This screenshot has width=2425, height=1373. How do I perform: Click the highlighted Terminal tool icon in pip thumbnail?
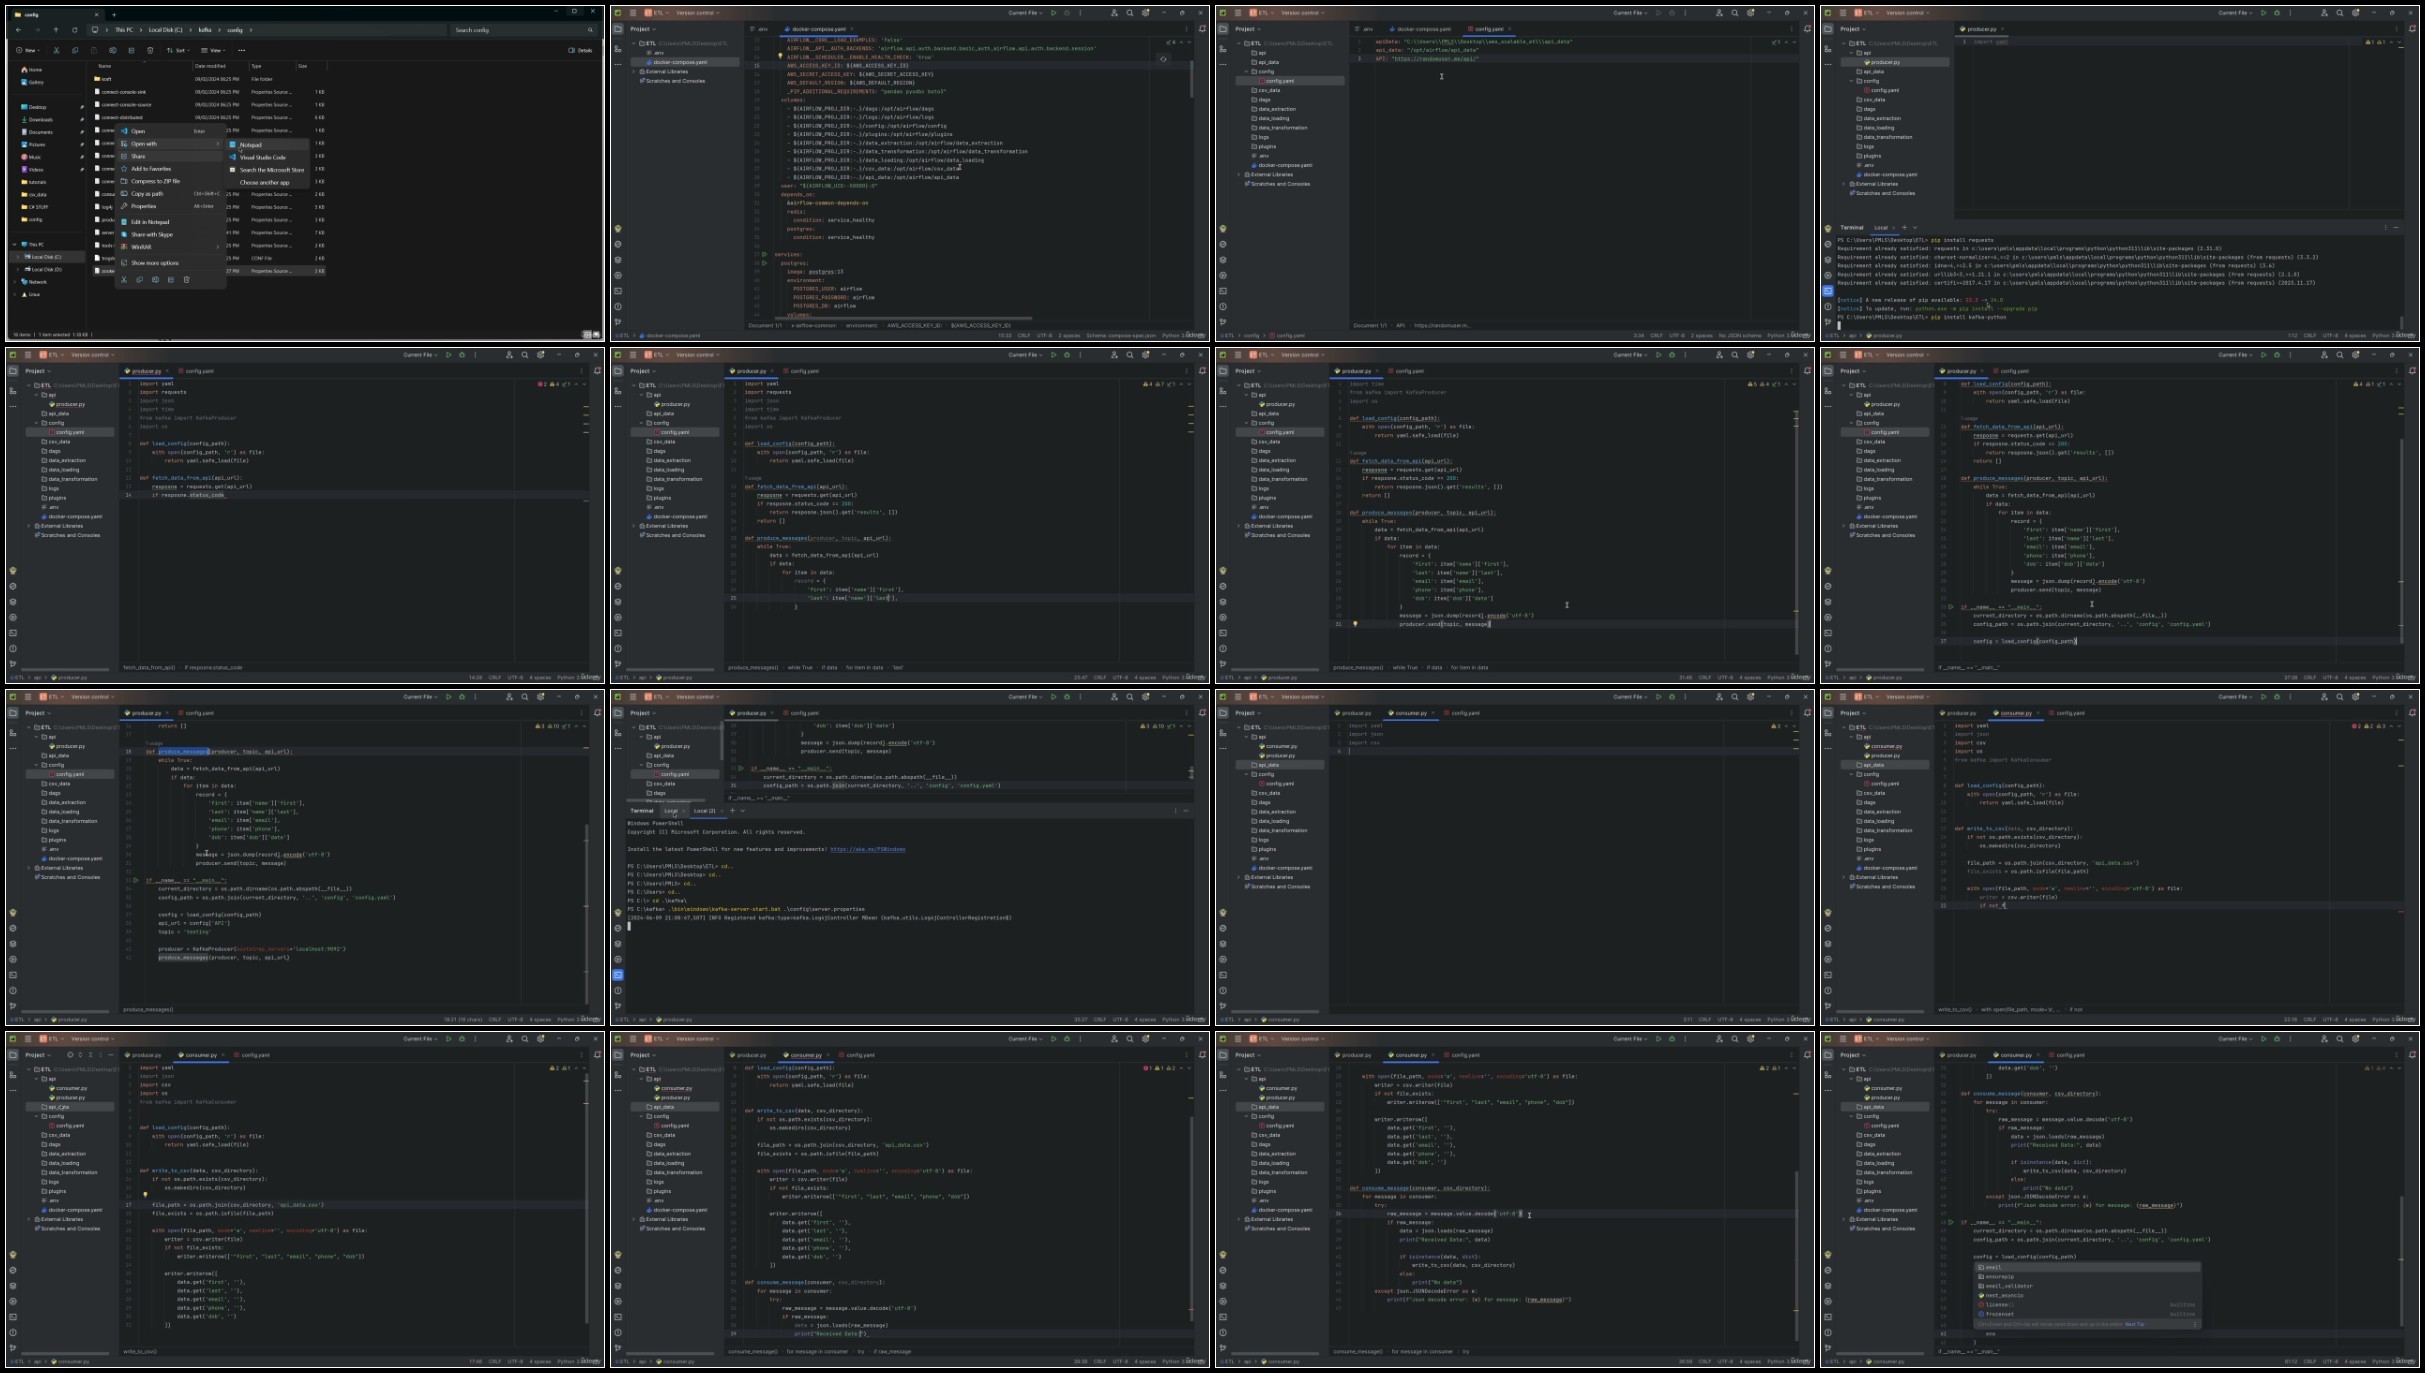(x=1828, y=291)
